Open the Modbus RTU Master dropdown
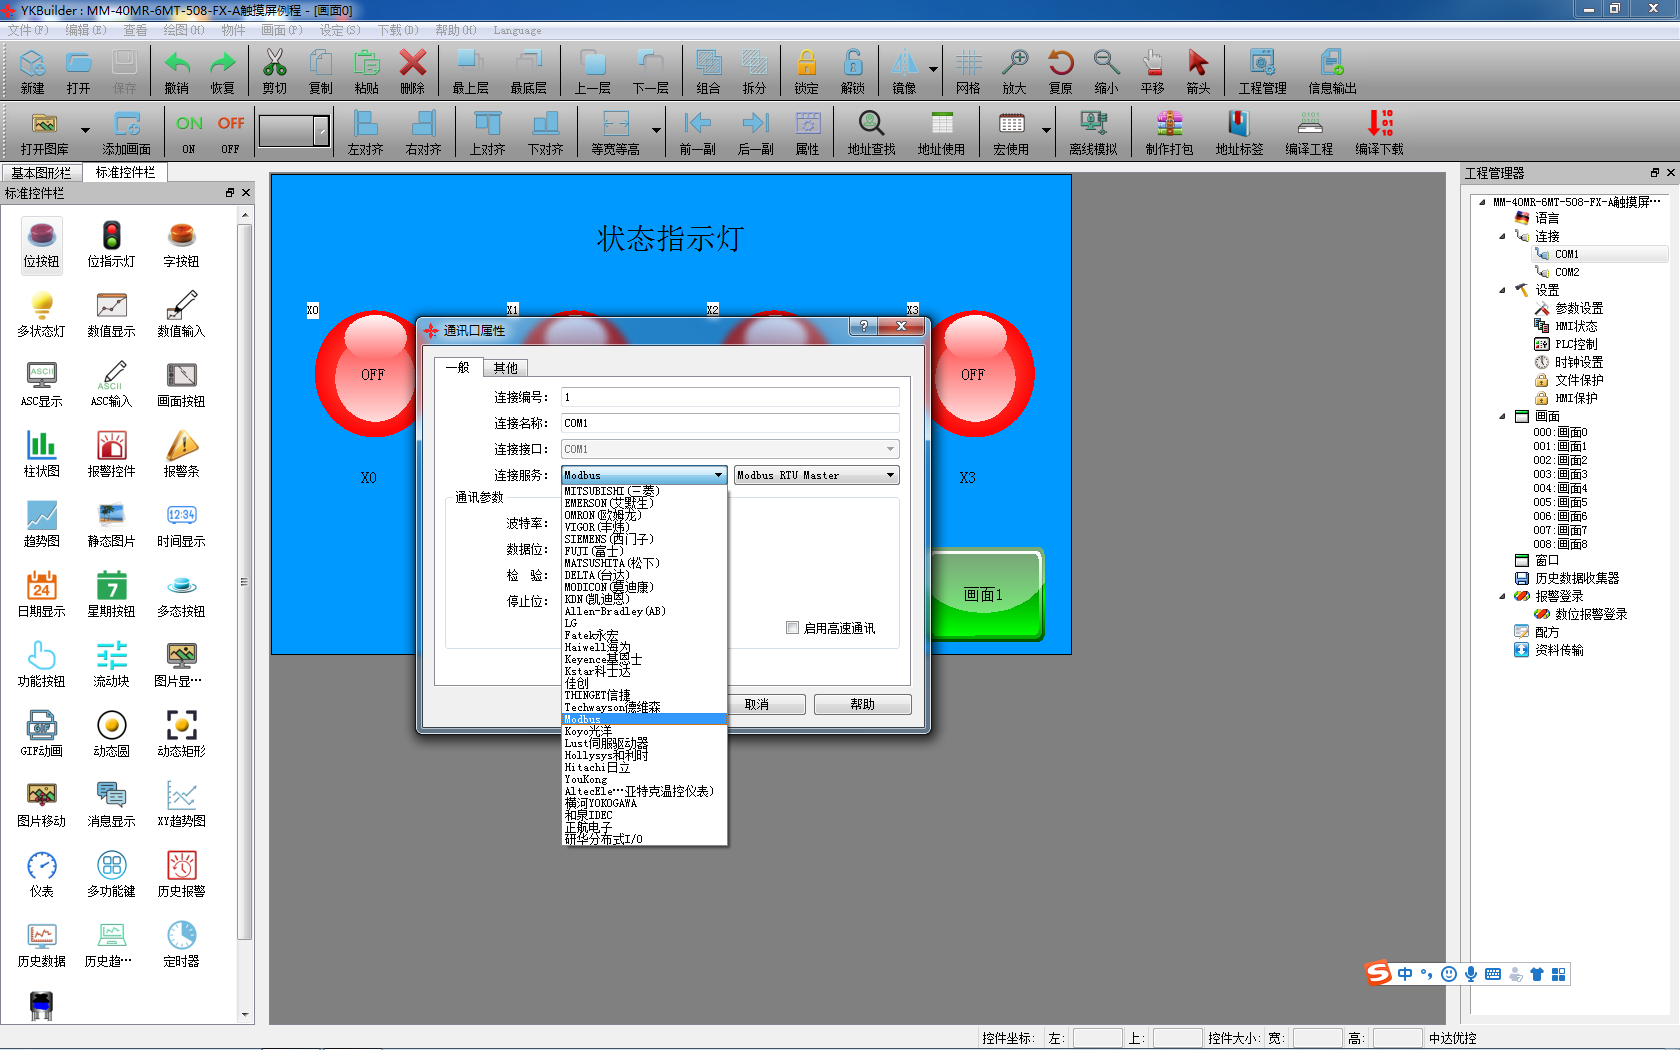 coord(816,475)
